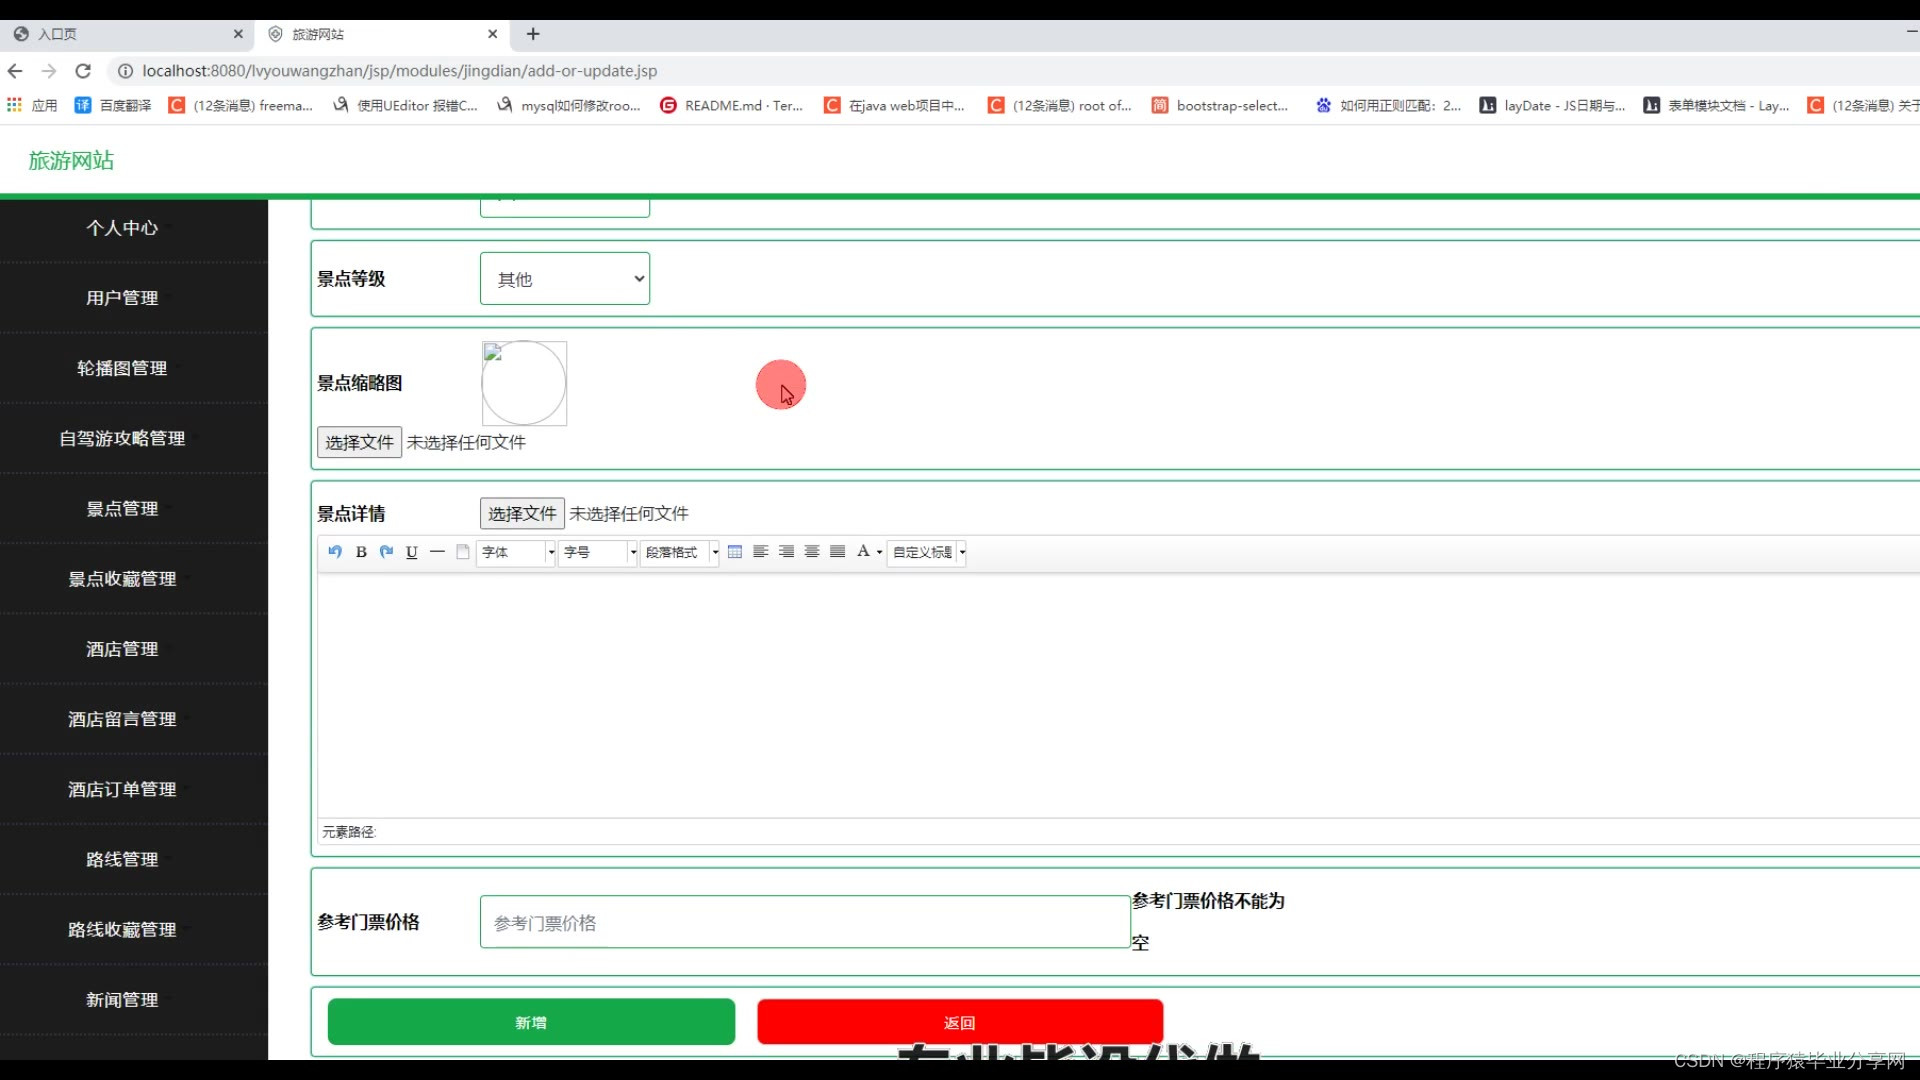The height and width of the screenshot is (1080, 1920).
Task: Center align text in the editor
Action: [812, 552]
